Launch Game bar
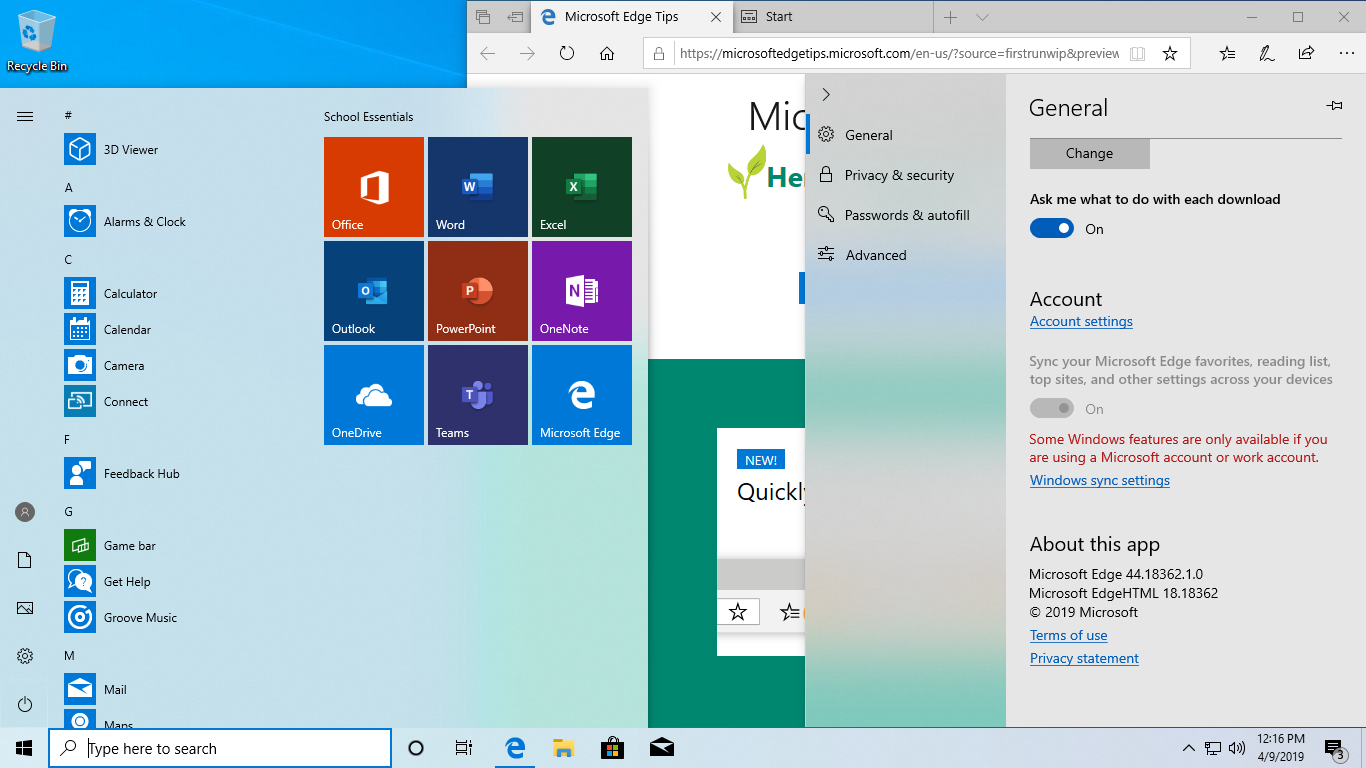The width and height of the screenshot is (1366, 768). (x=180, y=546)
